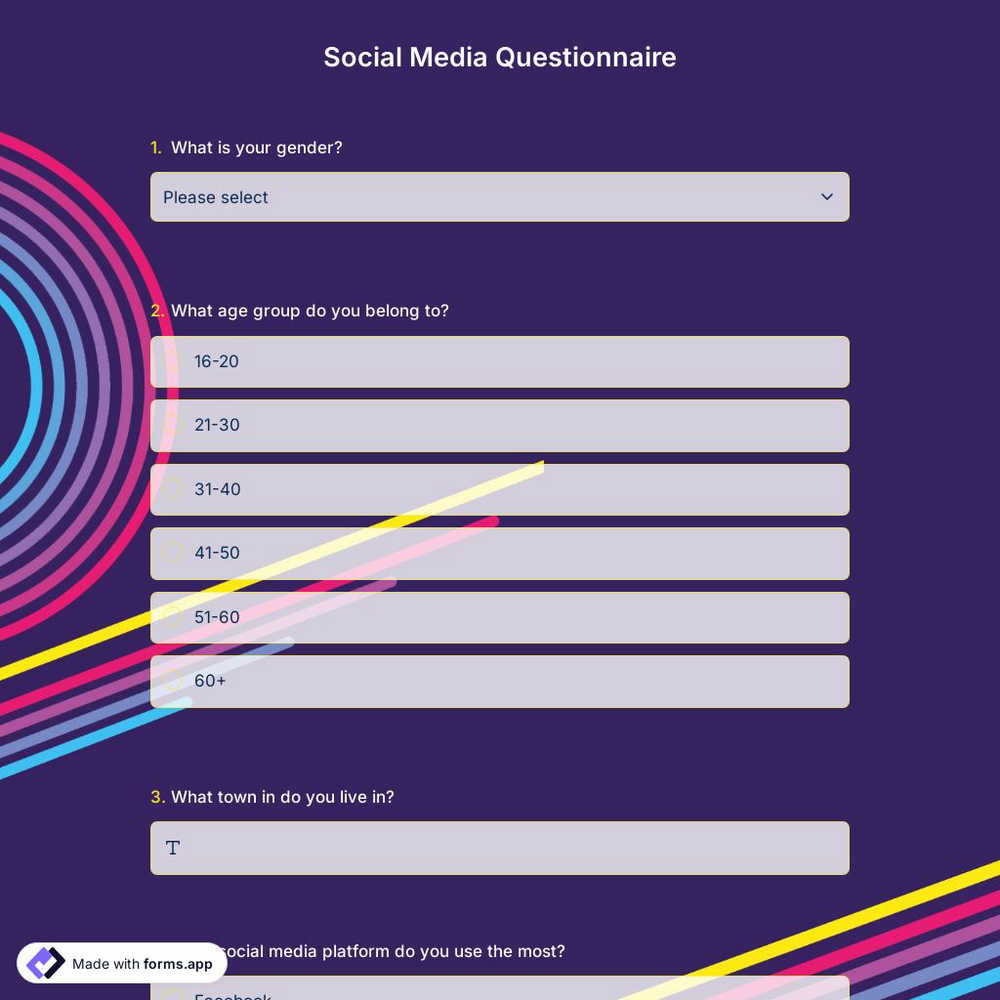Select the 16-20 age radio button

coord(173,361)
